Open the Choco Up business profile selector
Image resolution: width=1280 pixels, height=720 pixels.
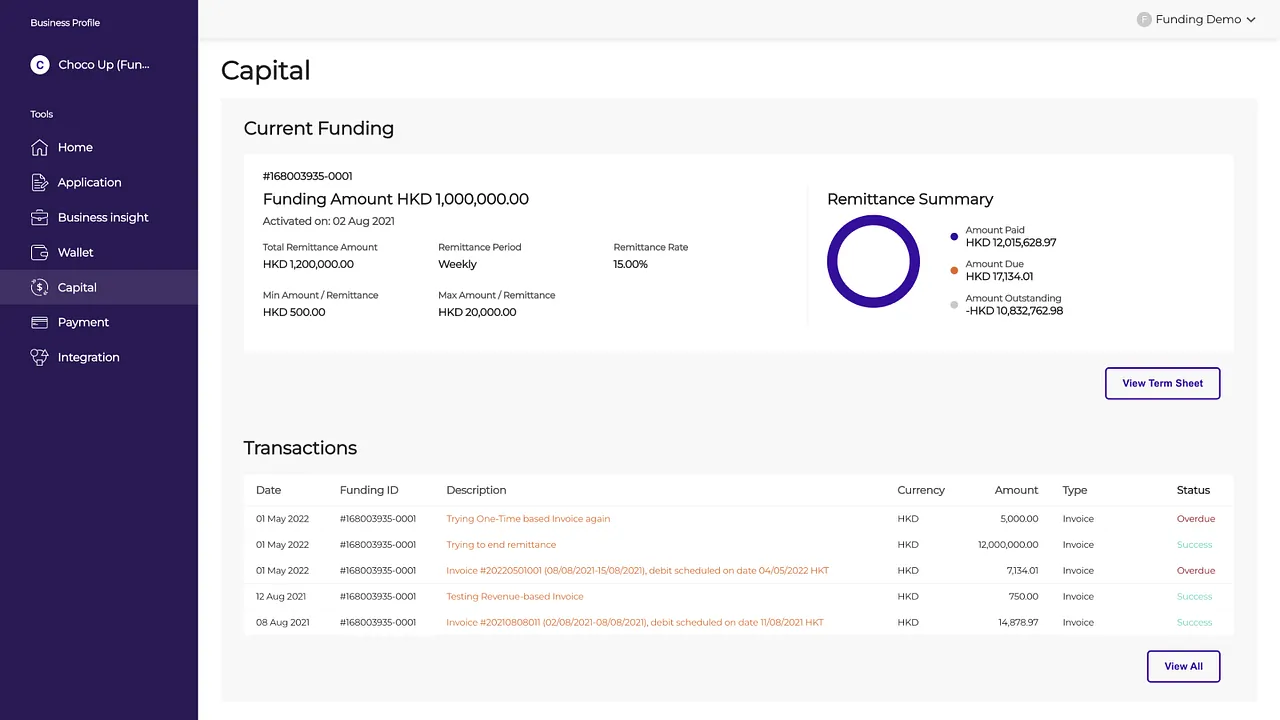103,65
